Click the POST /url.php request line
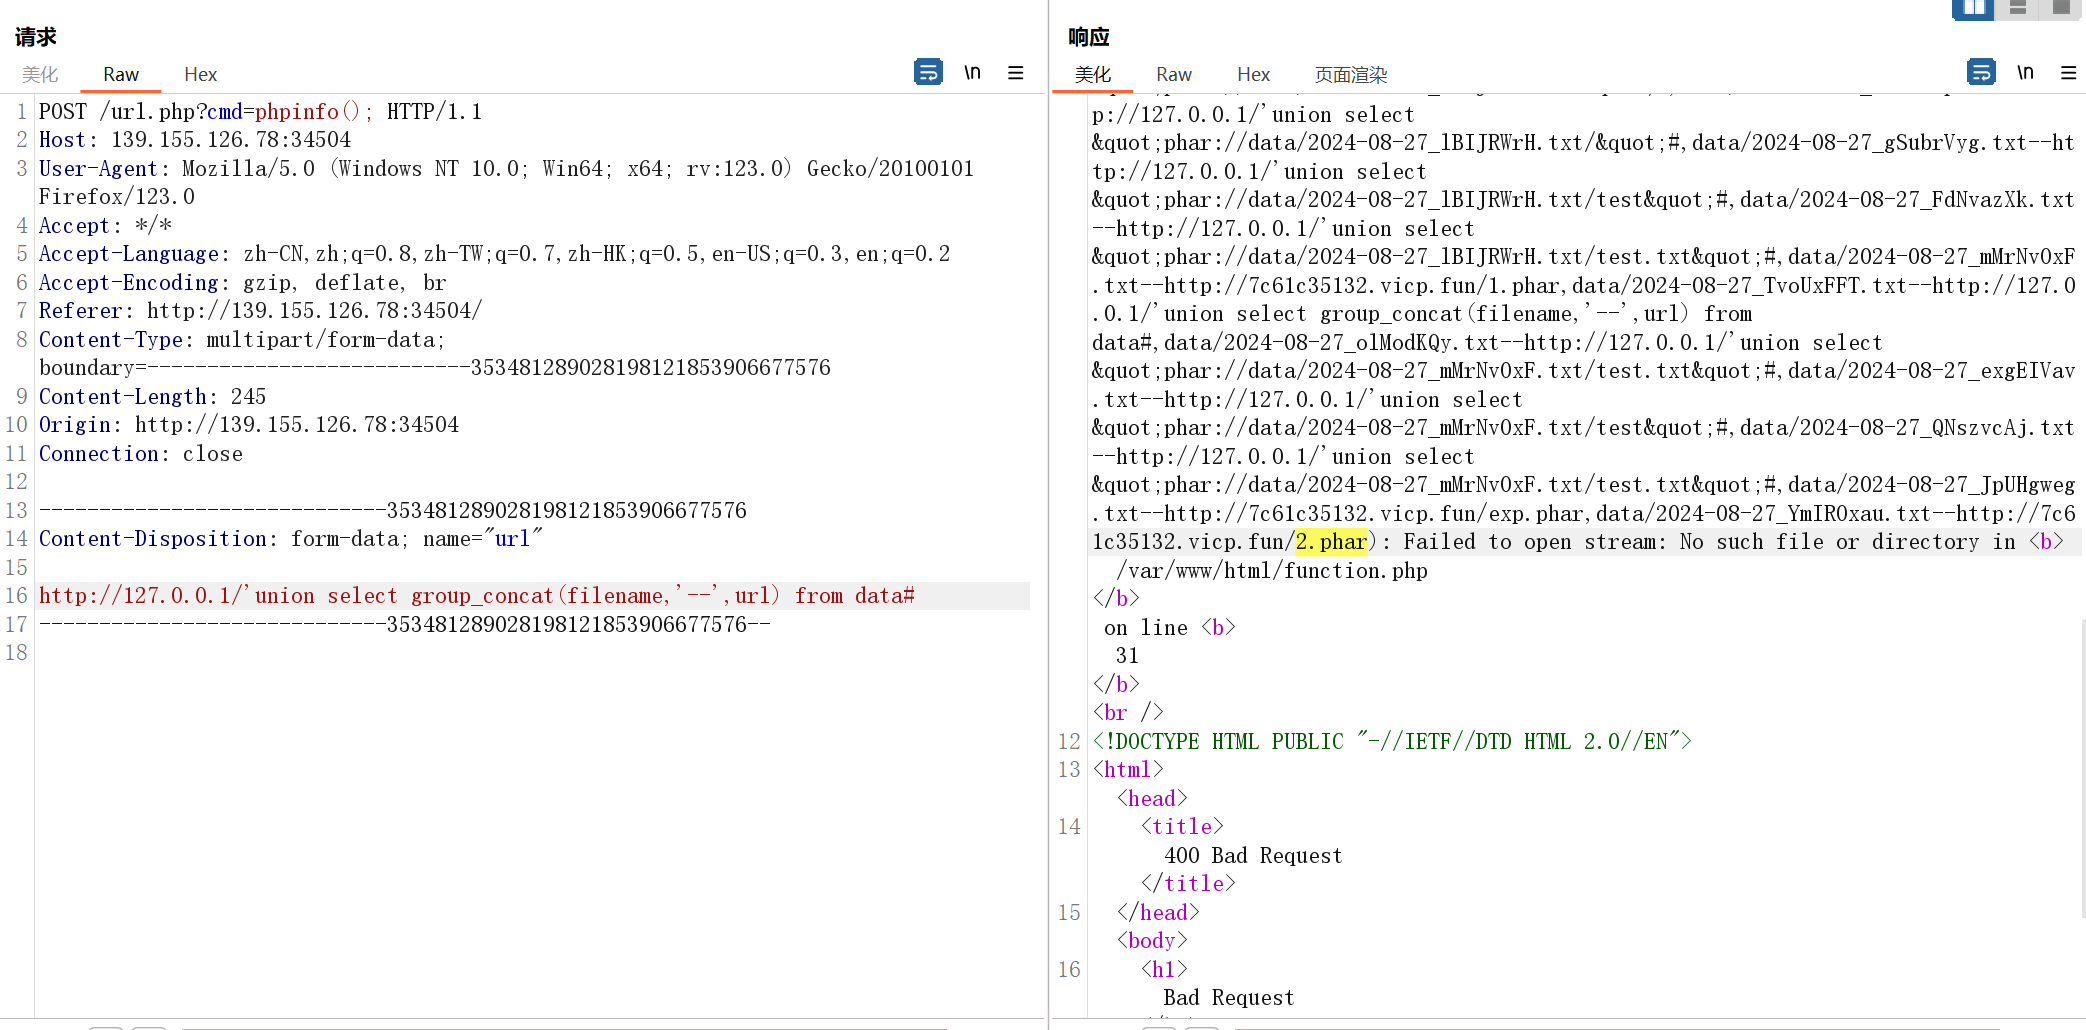2086x1030 pixels. coord(260,112)
